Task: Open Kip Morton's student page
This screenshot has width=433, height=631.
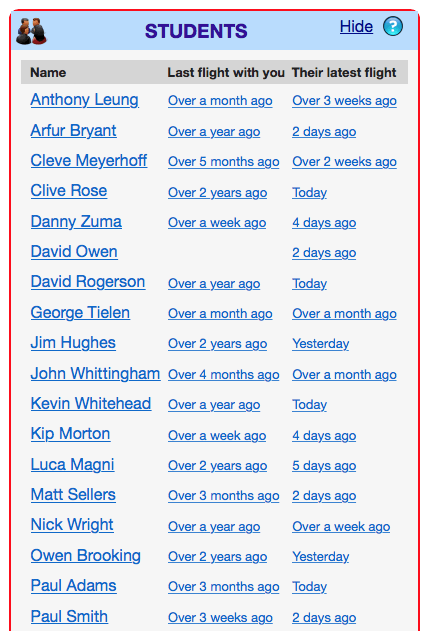Action: pos(70,434)
